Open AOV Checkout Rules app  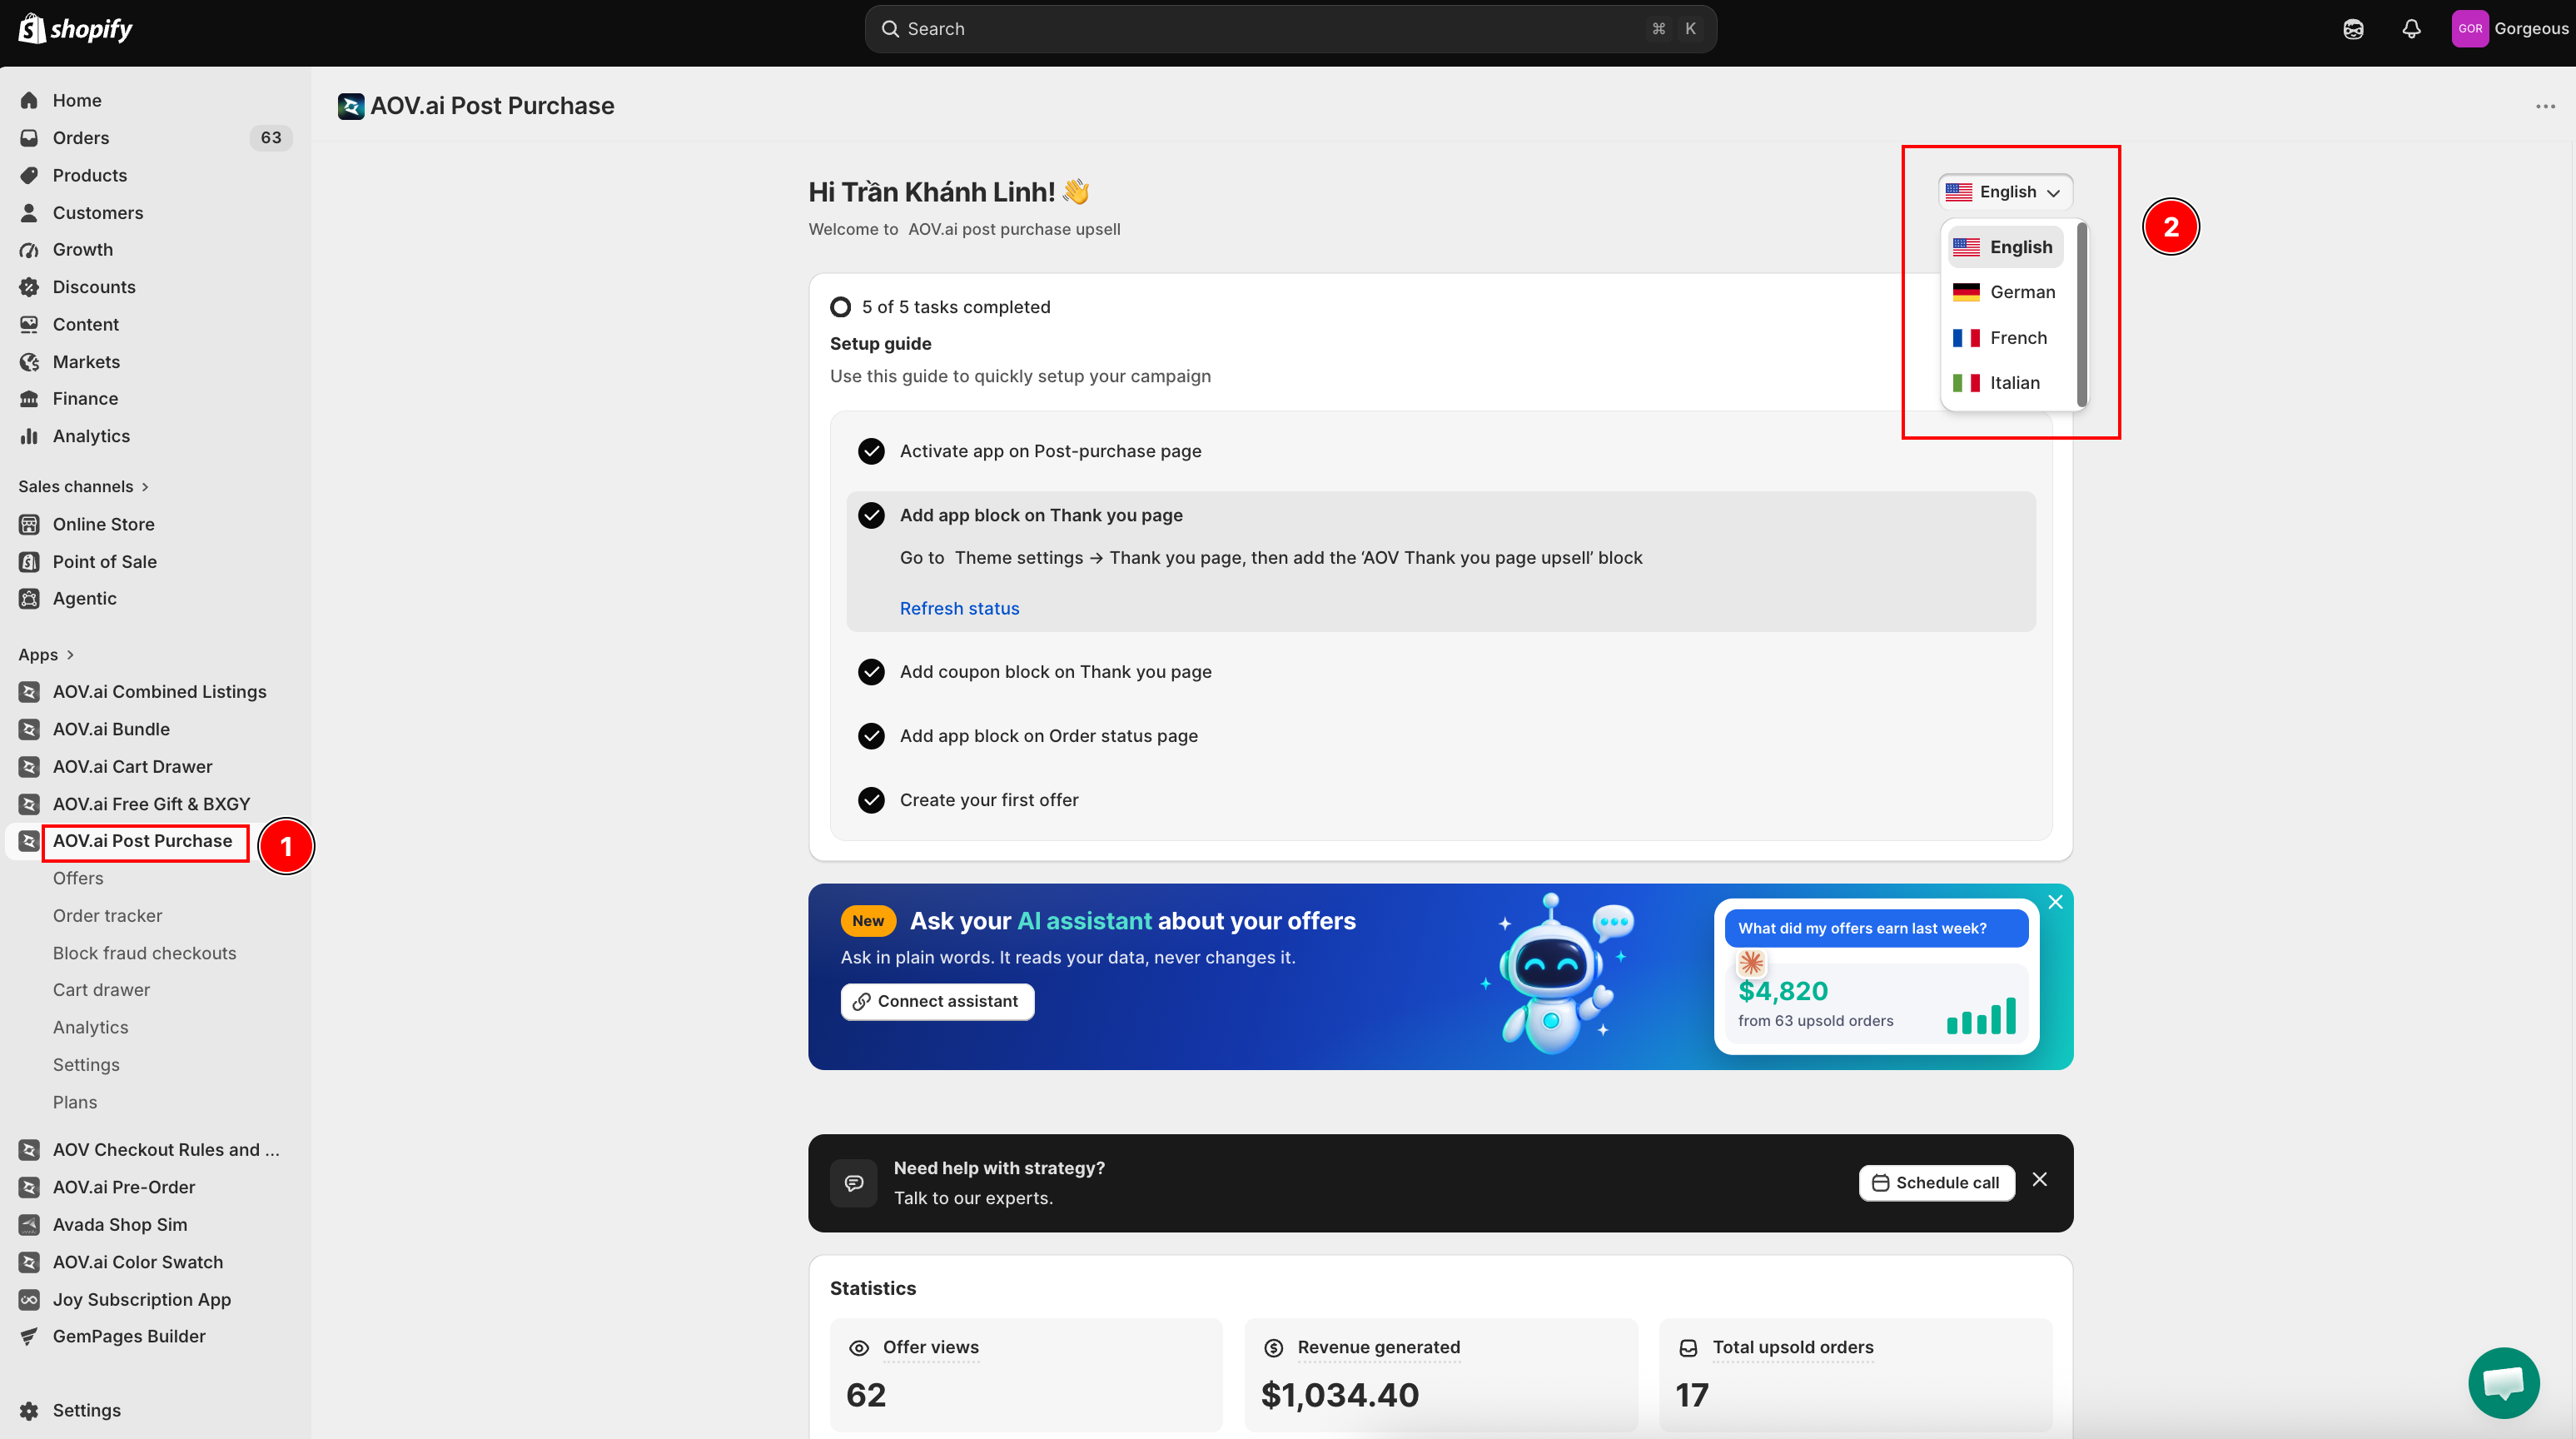click(x=166, y=1150)
